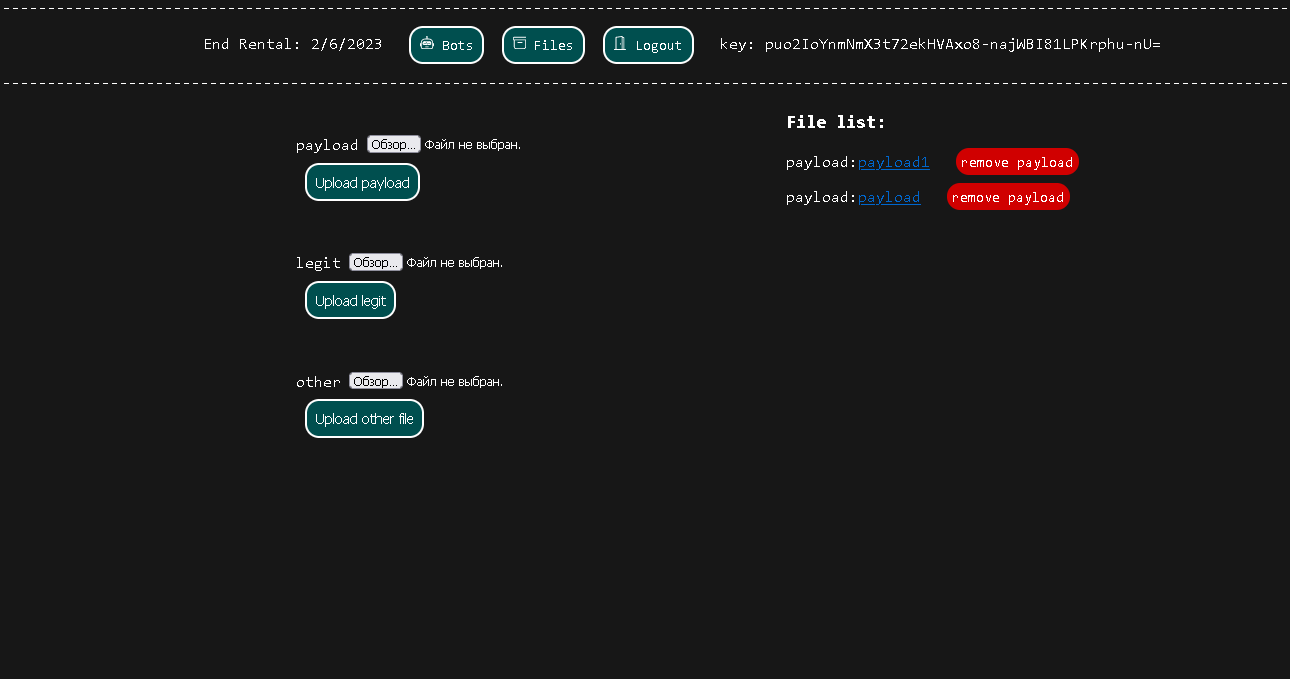Screen dimensions: 1290x679
Task: Open the payload file link
Action: coord(889,197)
